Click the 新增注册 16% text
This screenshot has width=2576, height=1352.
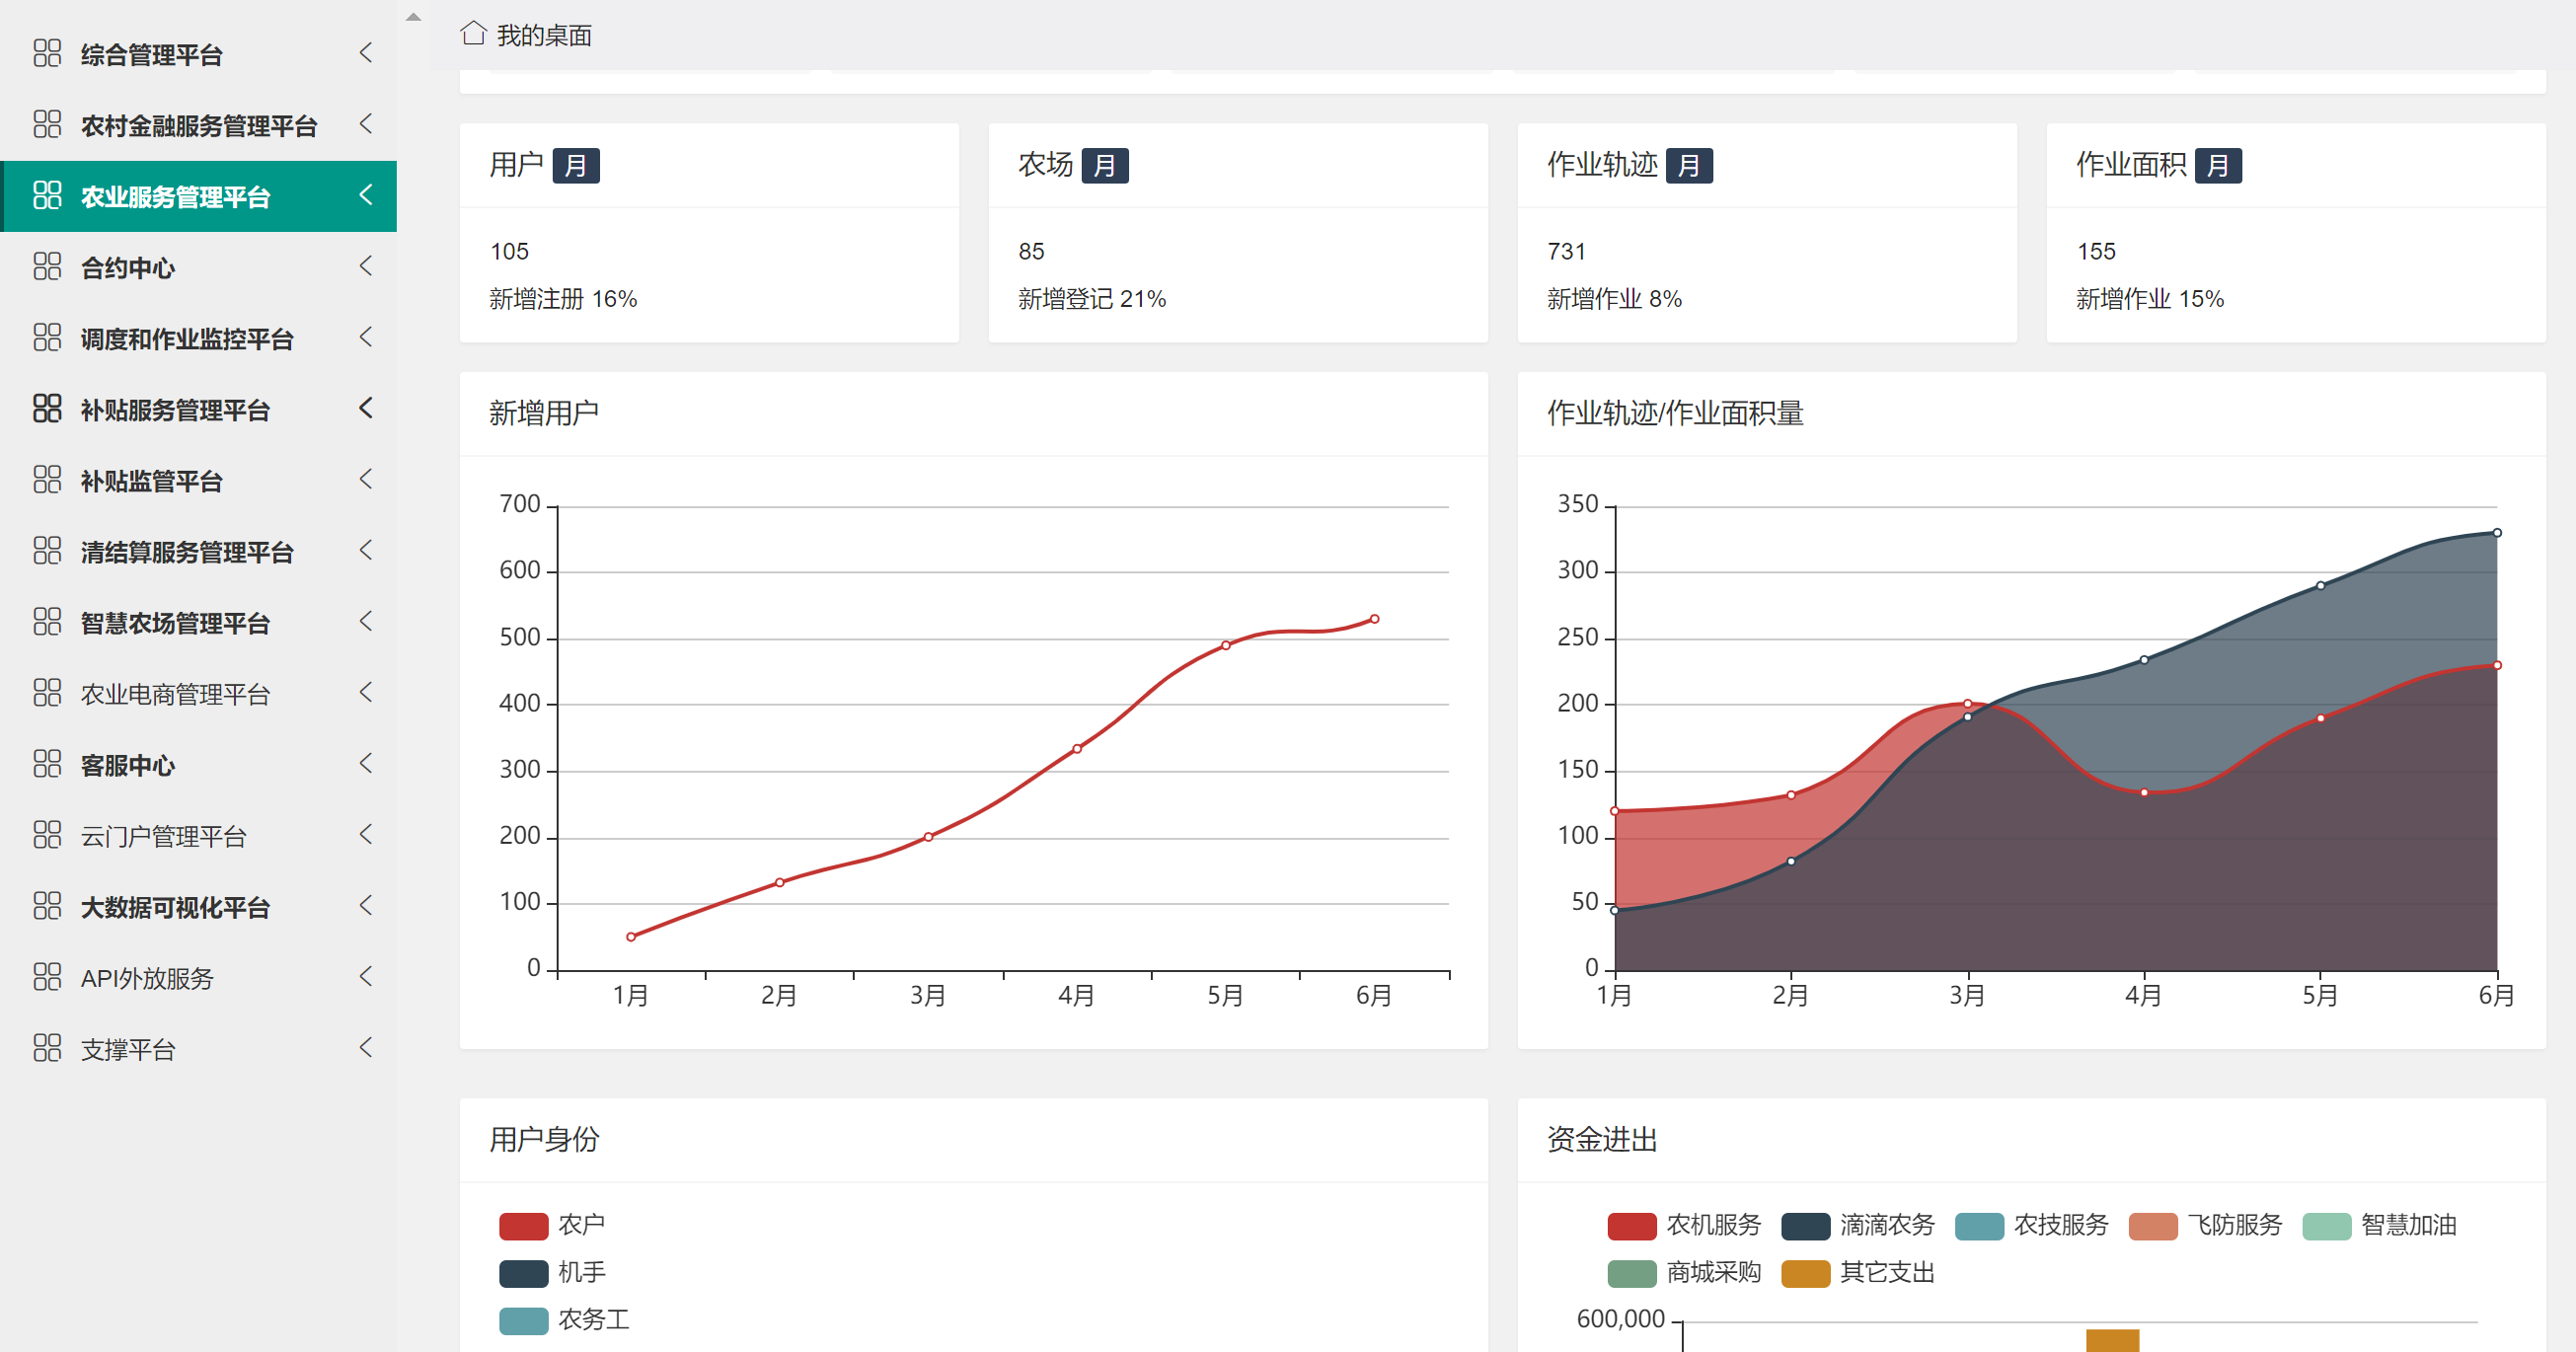563,298
